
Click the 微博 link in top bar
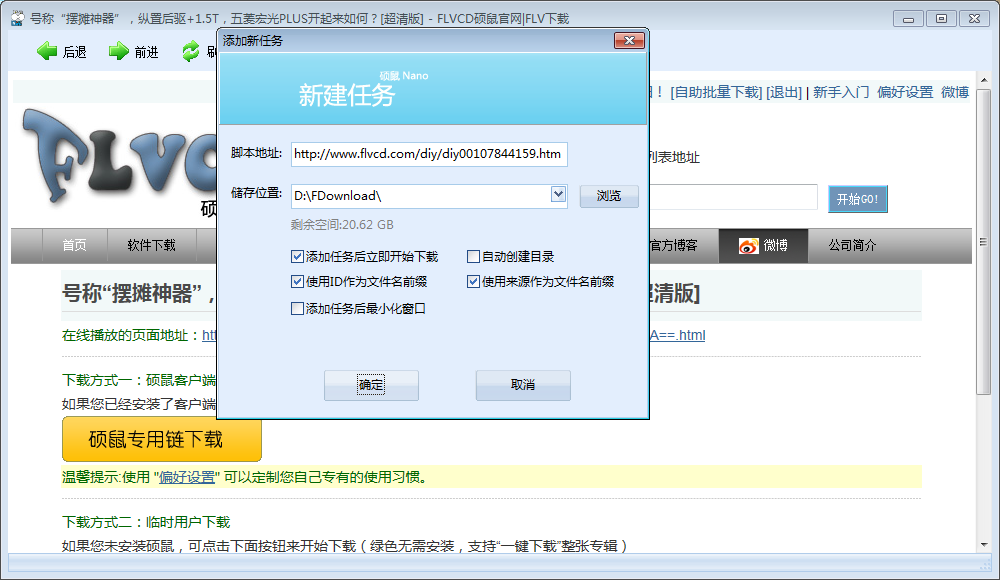[x=955, y=93]
